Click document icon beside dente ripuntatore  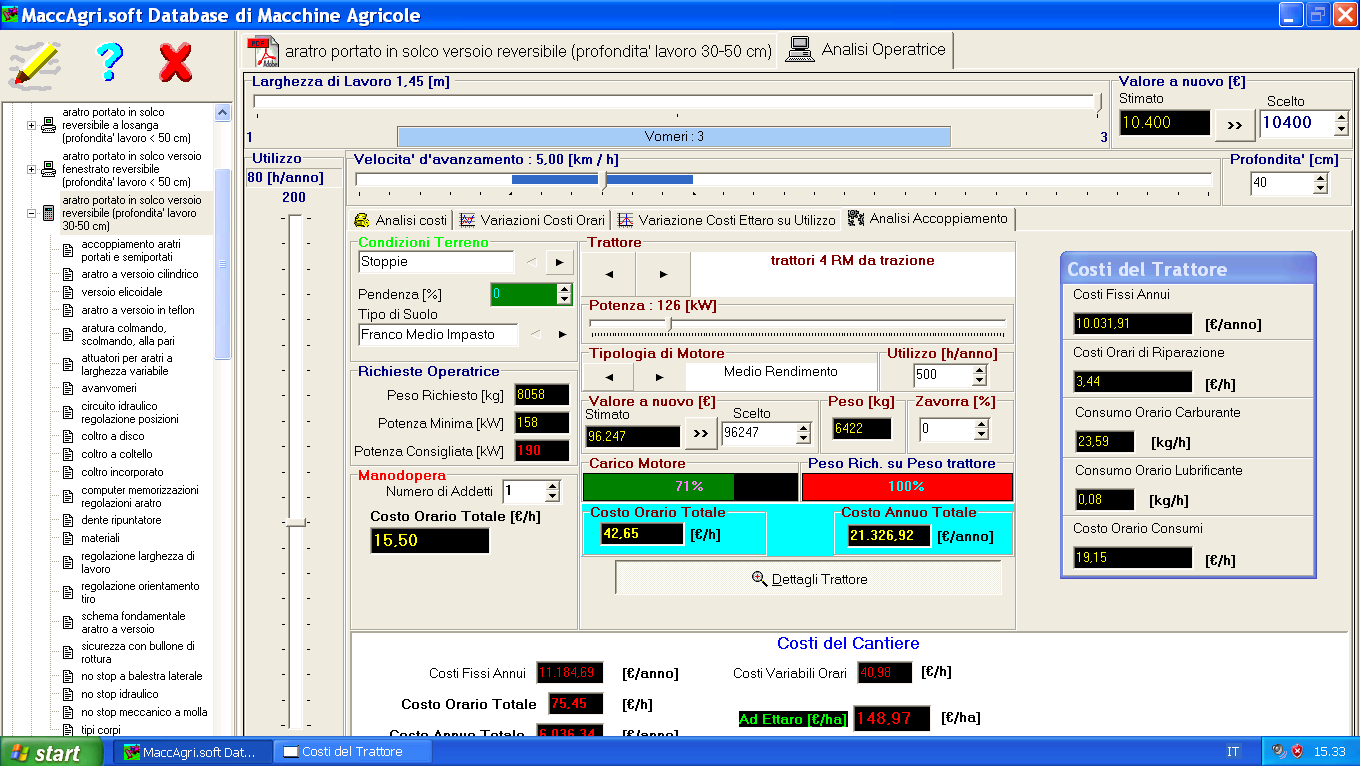(x=68, y=520)
